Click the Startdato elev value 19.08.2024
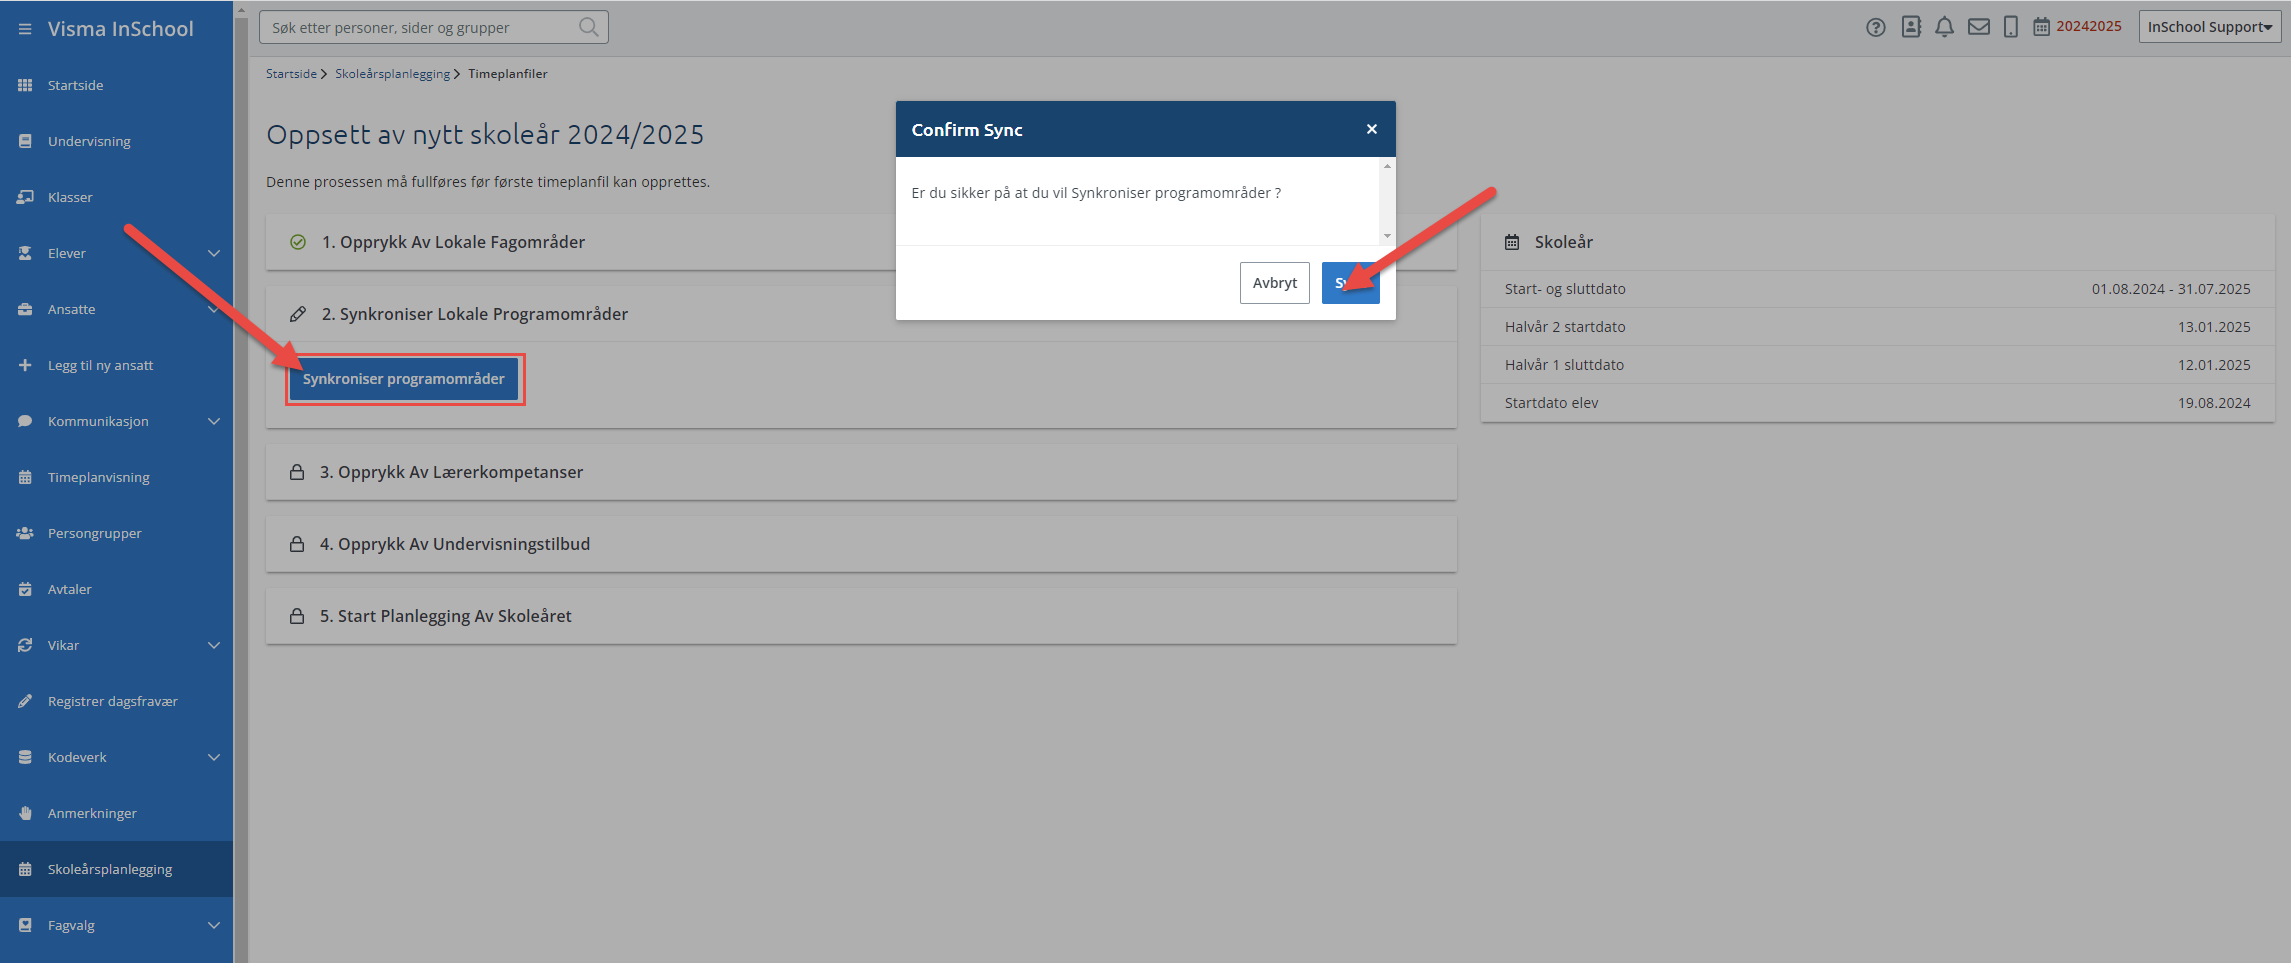 [2214, 403]
